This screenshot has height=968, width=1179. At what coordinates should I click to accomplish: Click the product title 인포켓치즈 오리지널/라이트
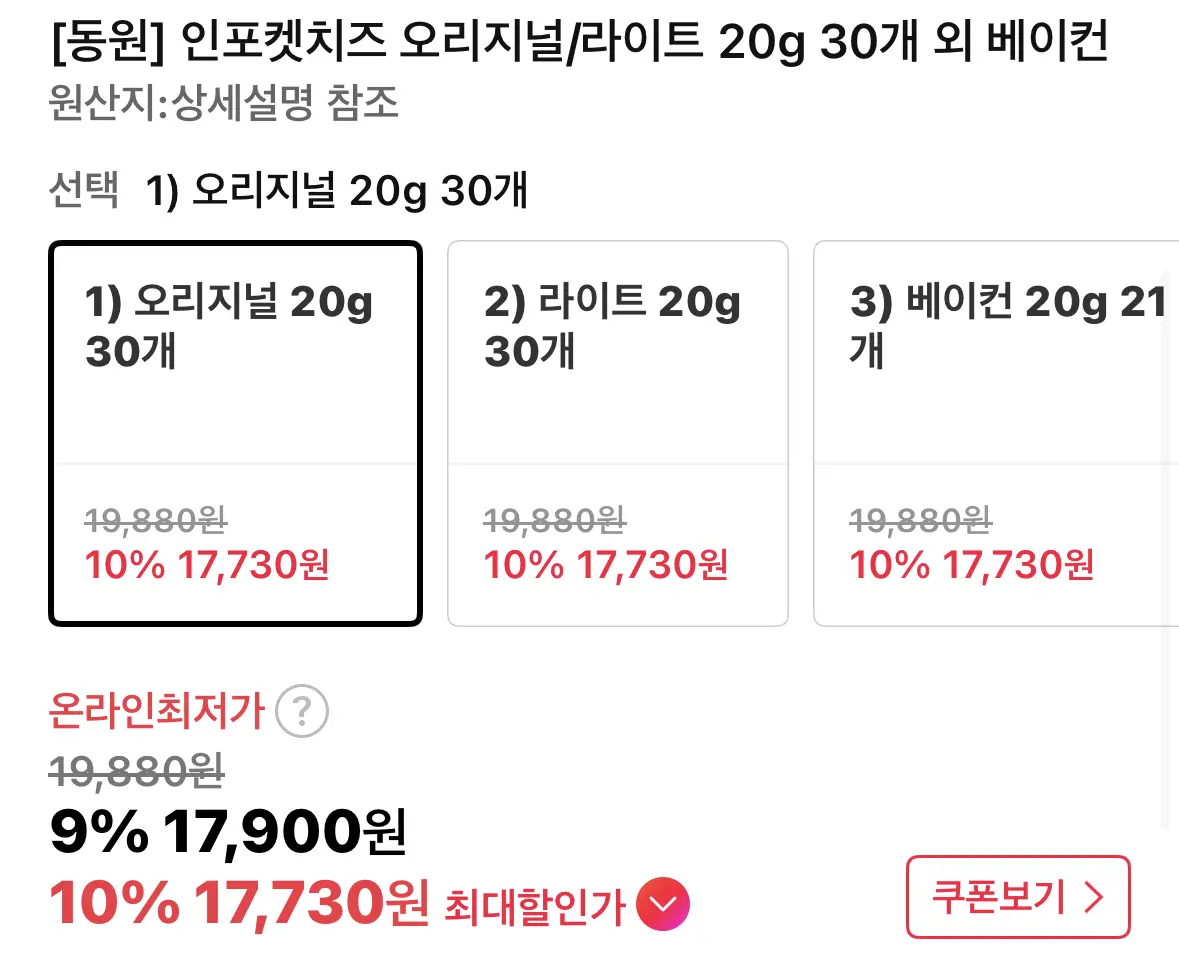[578, 43]
